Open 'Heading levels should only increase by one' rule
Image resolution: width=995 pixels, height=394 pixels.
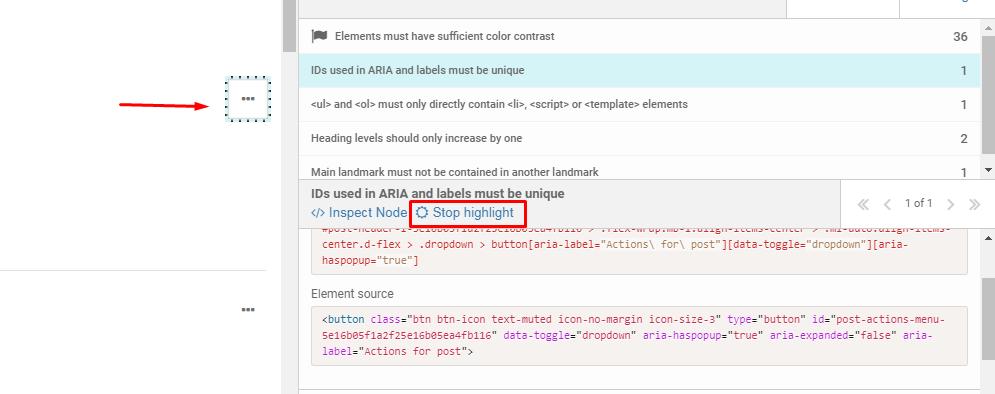coord(640,138)
